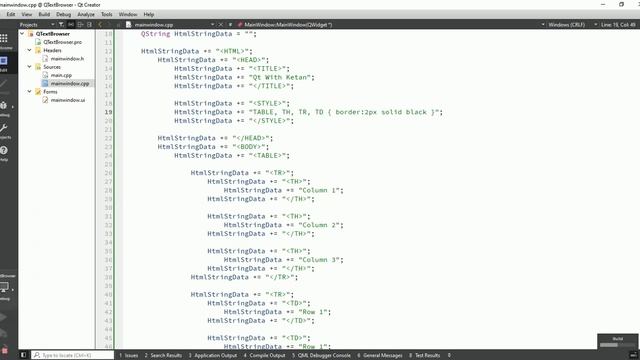Open the Welcome mode grid icon

tap(4, 39)
